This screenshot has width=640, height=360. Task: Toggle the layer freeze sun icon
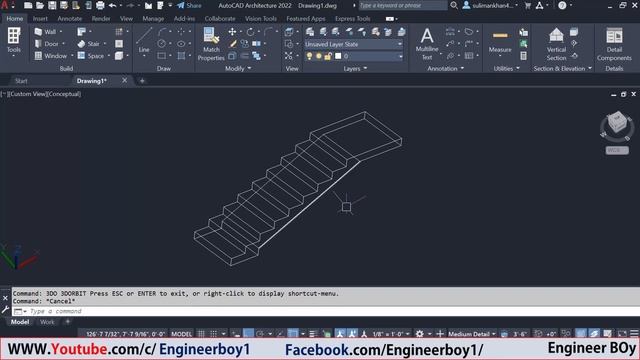tap(318, 56)
